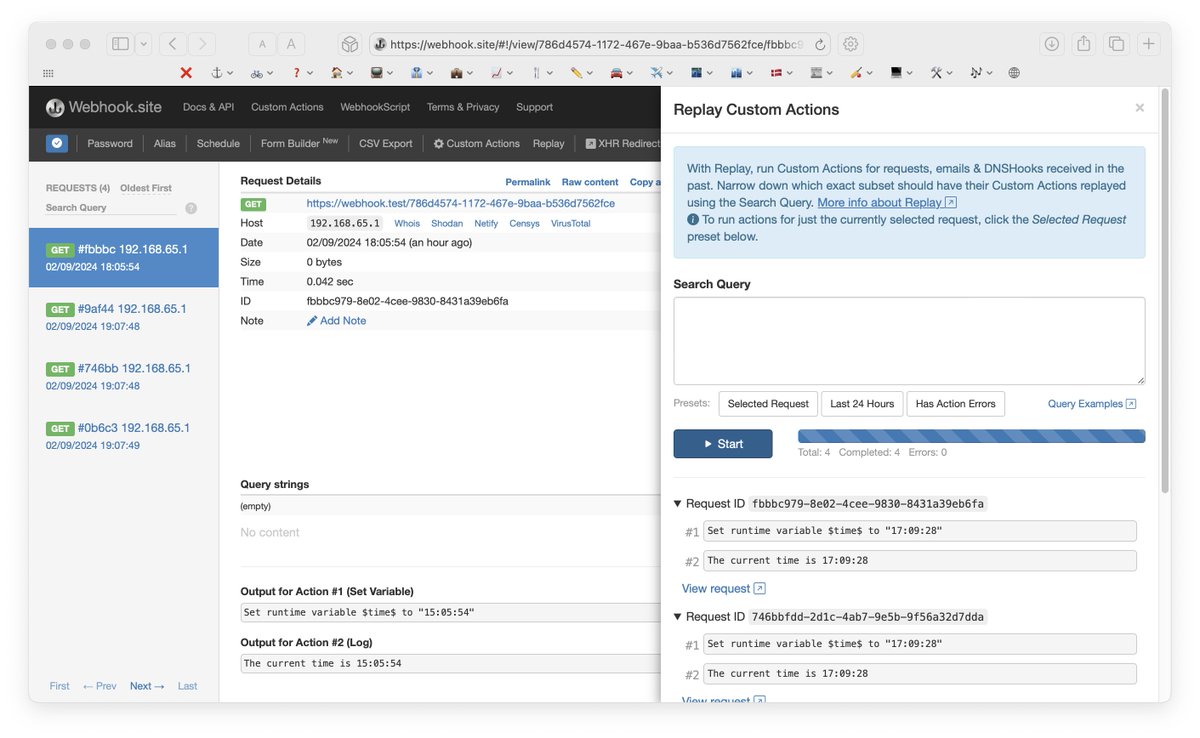Toggle the Oldest First sort order

coord(146,188)
